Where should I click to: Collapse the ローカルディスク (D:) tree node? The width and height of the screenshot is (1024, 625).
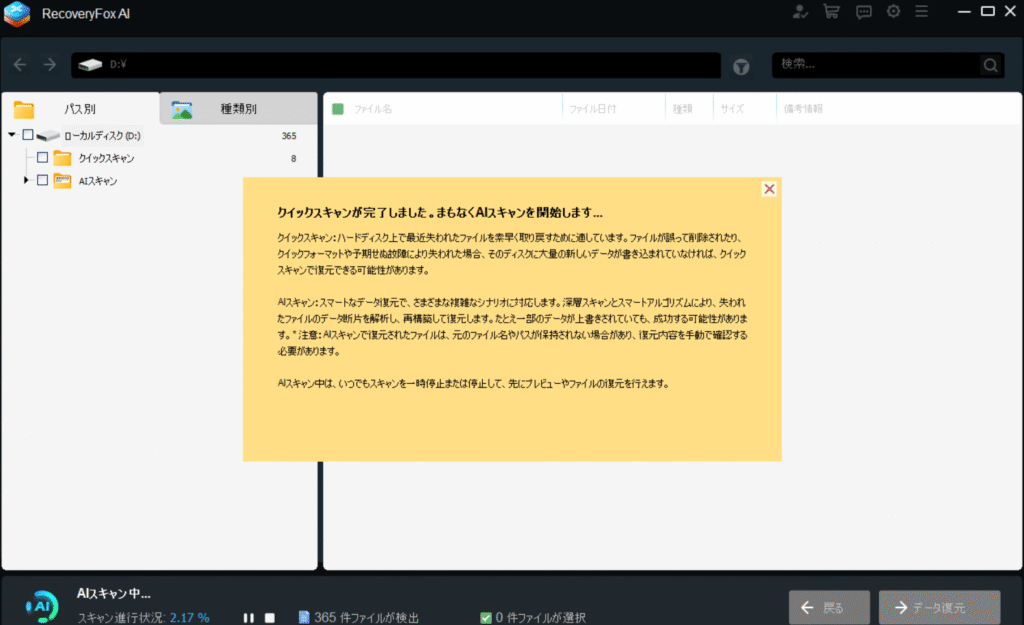(x=12, y=135)
